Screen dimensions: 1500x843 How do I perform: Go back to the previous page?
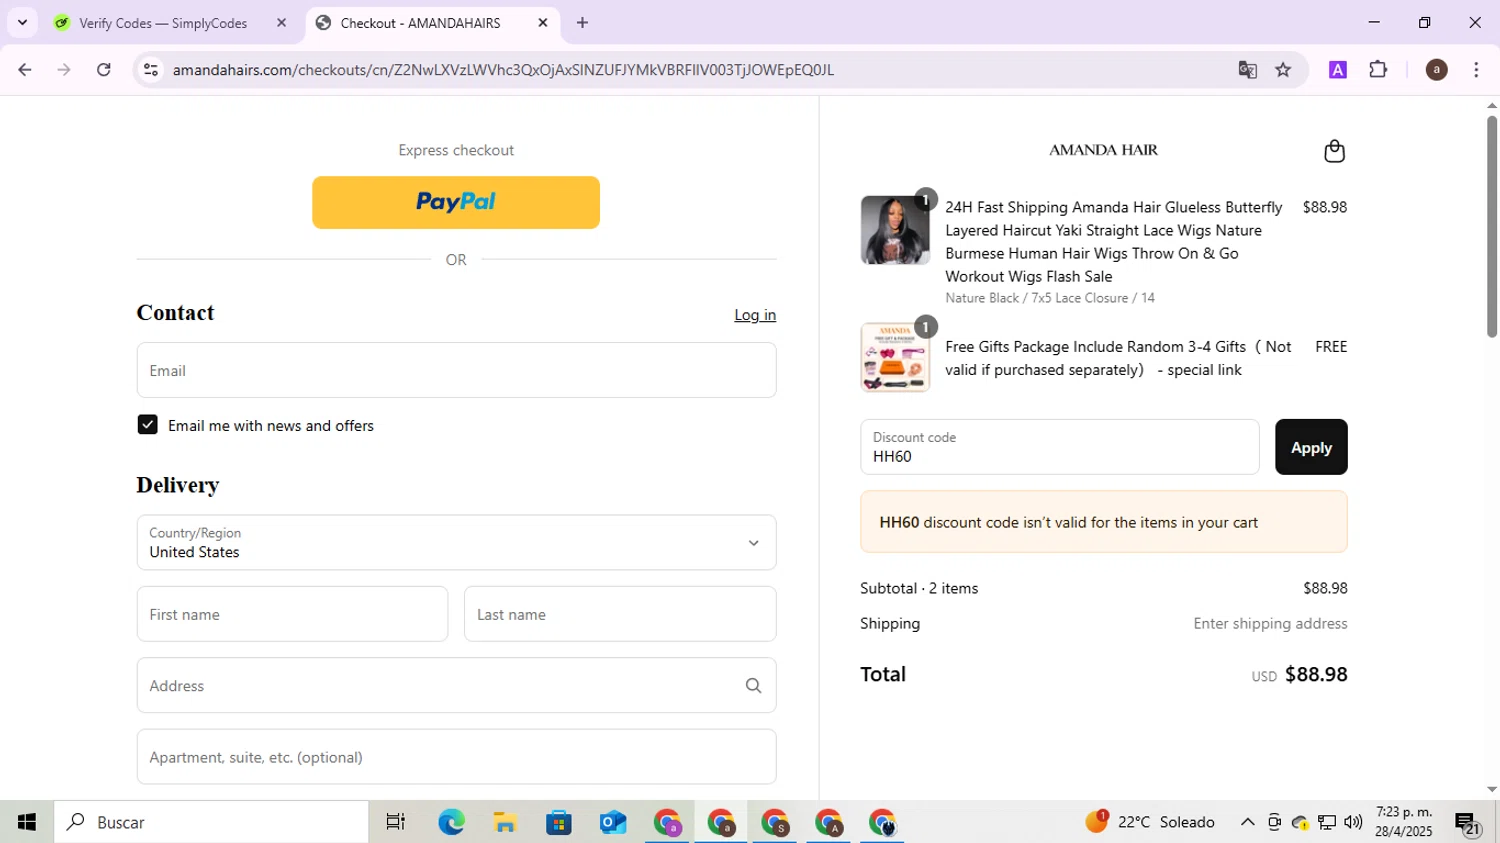(x=25, y=70)
